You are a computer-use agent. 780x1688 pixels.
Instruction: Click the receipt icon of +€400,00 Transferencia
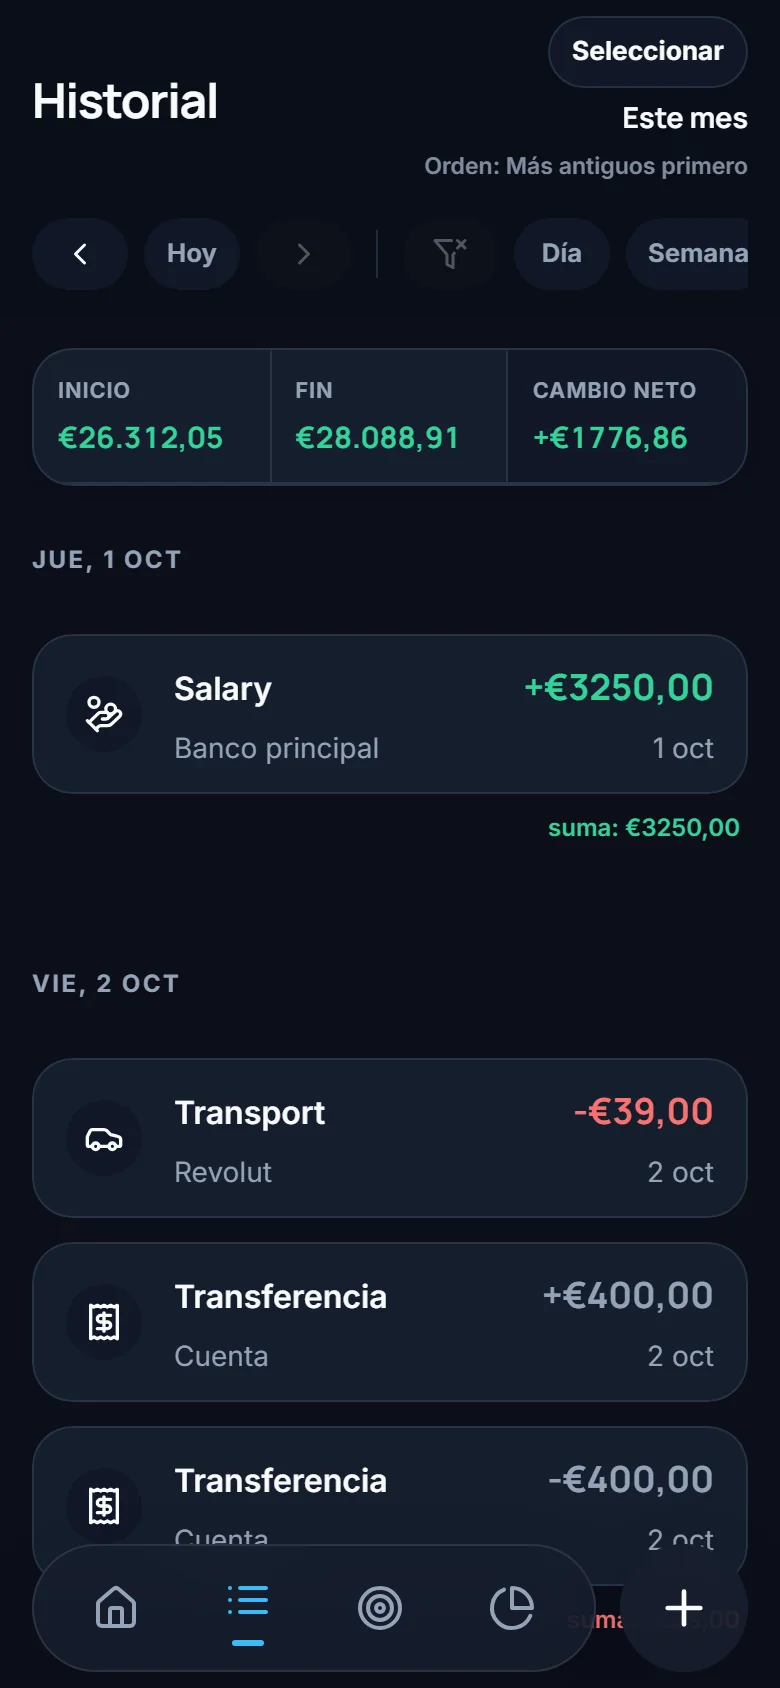click(104, 1322)
